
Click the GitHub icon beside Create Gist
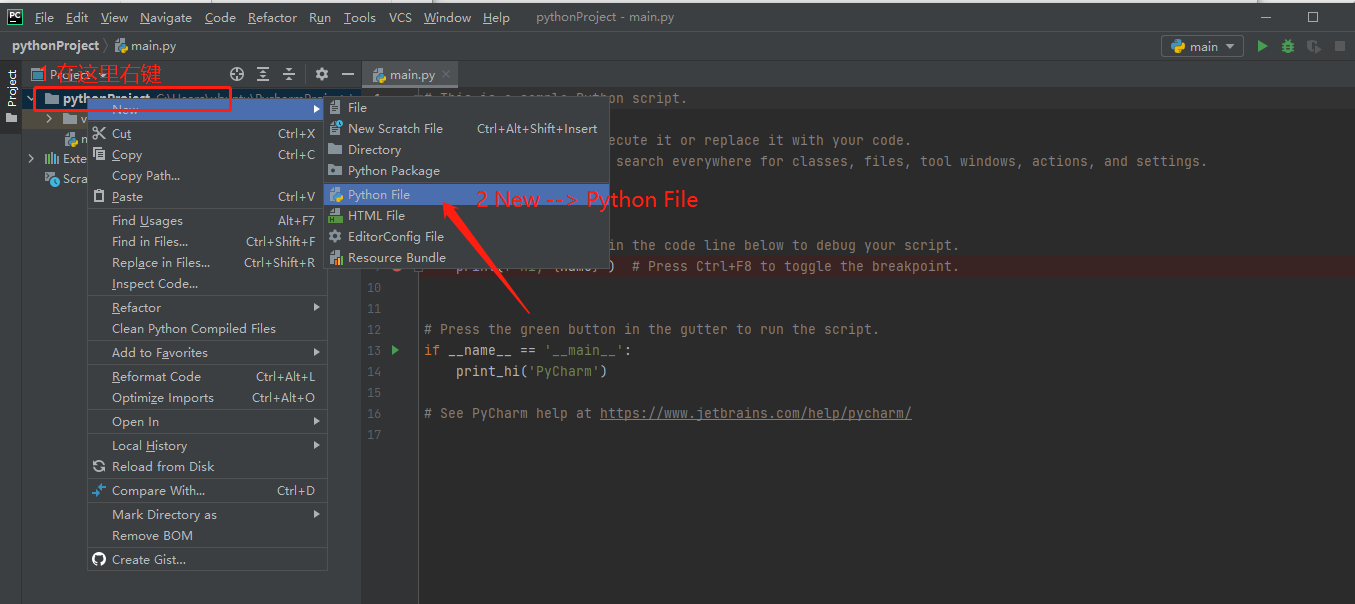click(99, 559)
